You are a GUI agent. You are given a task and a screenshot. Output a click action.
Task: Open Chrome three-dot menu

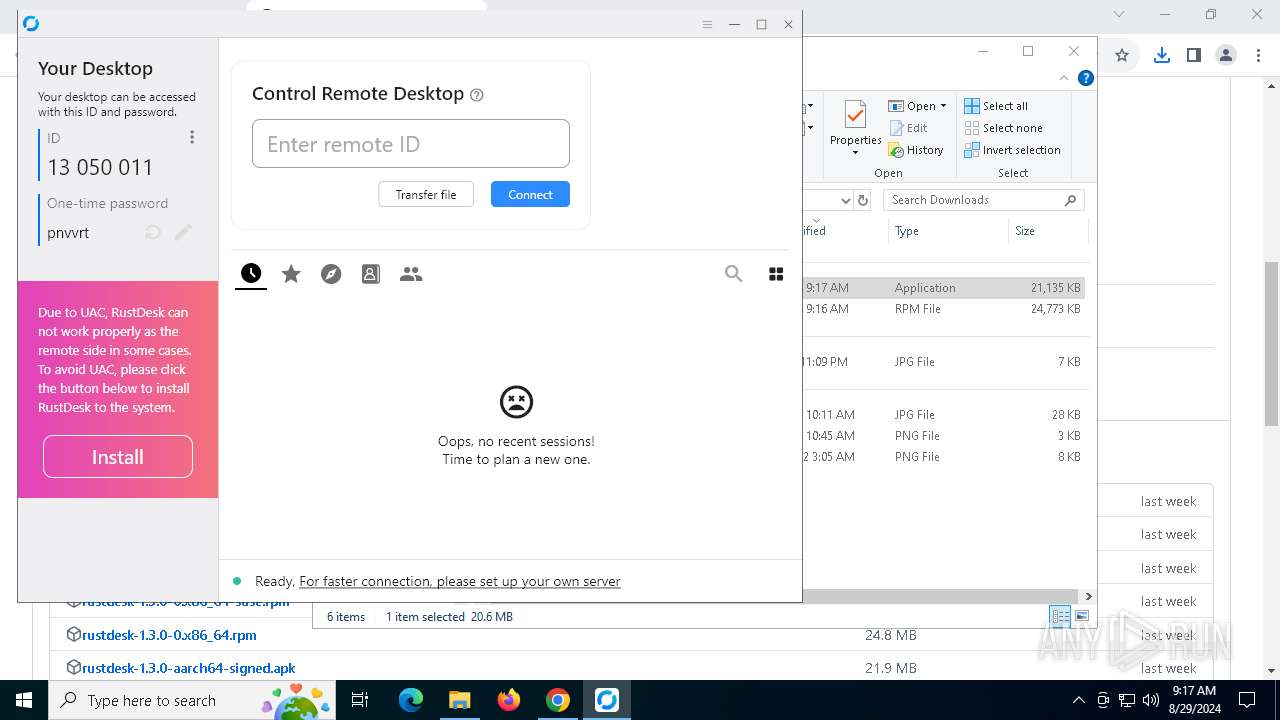[x=1257, y=55]
